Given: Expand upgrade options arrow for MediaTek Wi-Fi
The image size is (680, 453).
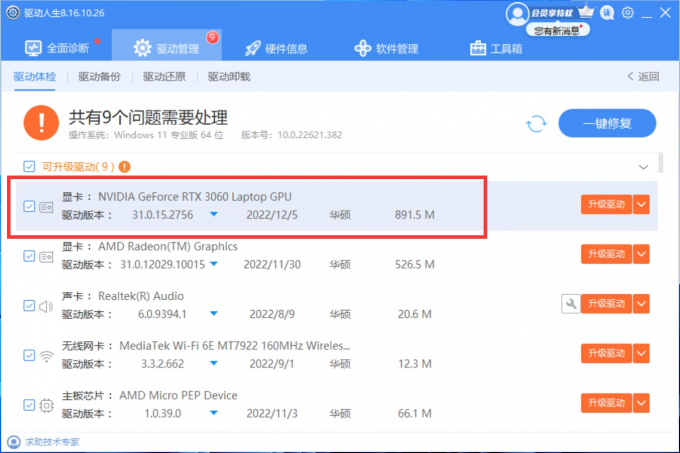Looking at the screenshot, I should 641,354.
